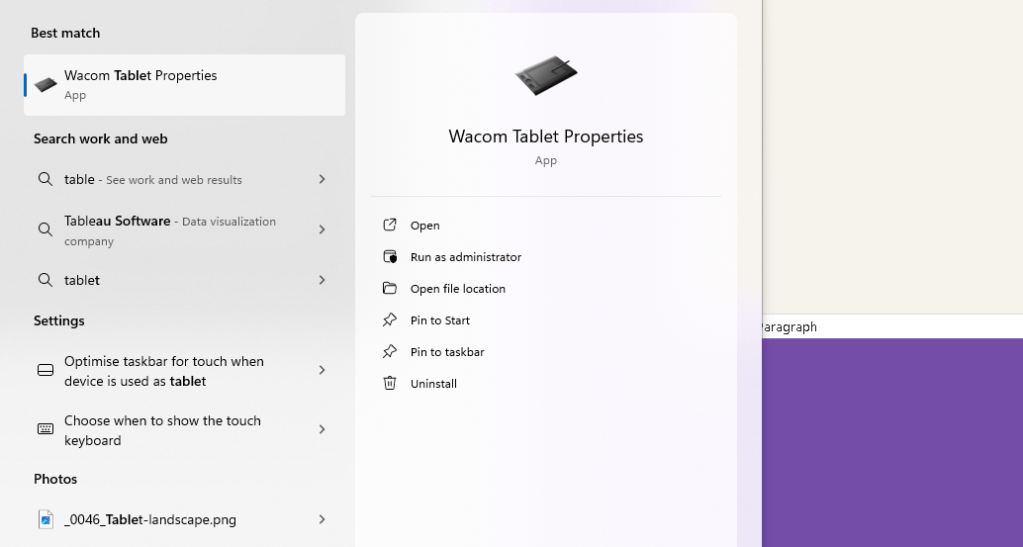1023x547 pixels.
Task: Choose Open file location
Action: pyautogui.click(x=458, y=289)
